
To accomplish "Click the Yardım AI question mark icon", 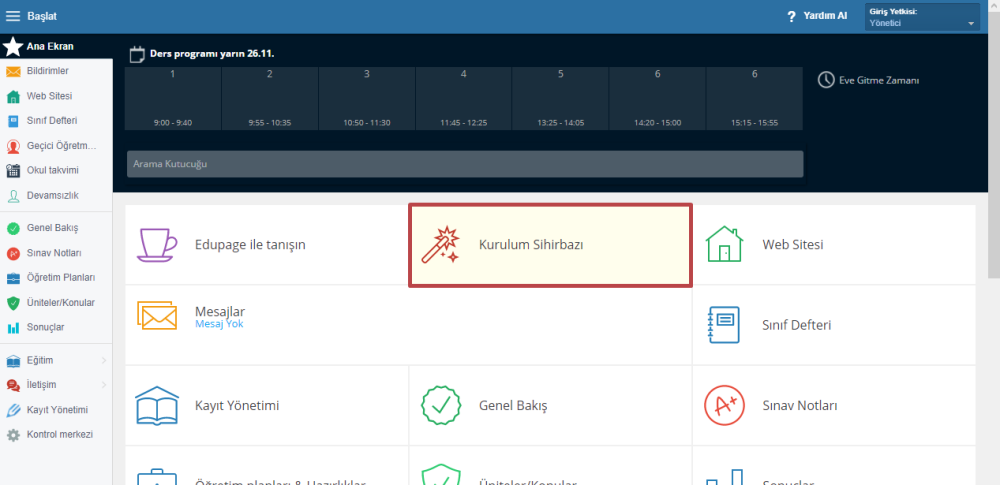I will [x=791, y=17].
